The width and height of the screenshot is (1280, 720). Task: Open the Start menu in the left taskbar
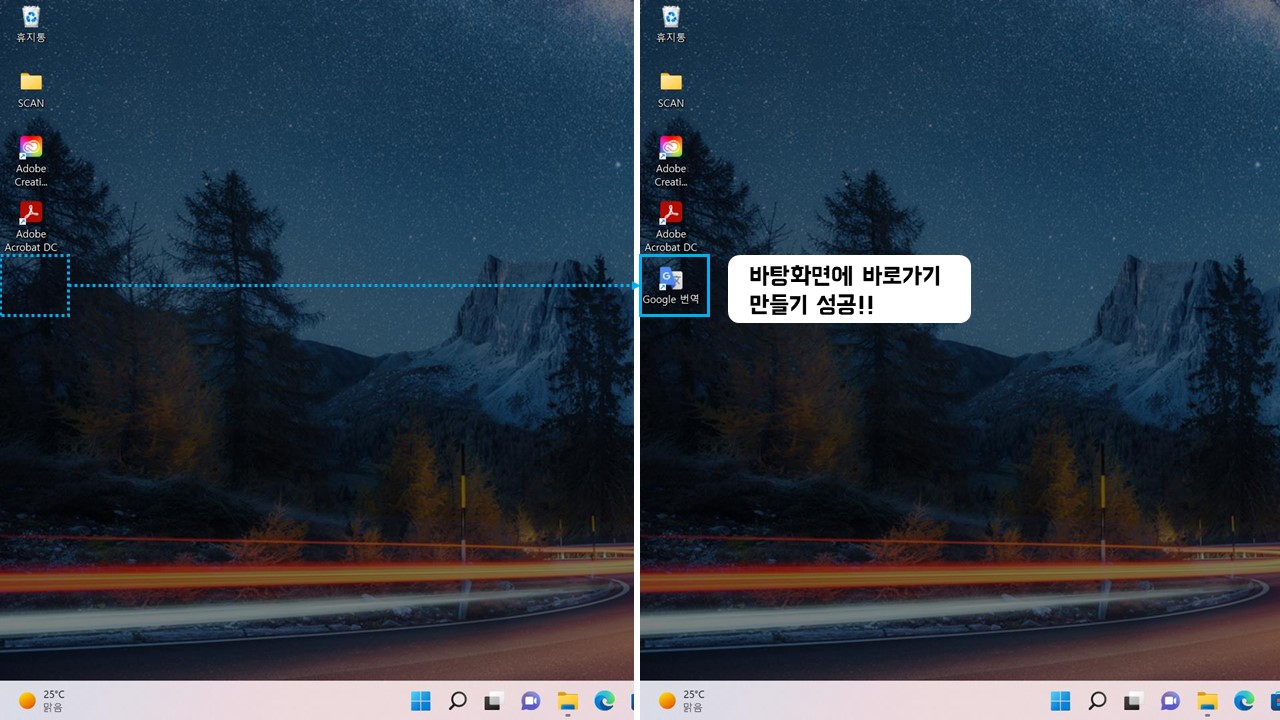click(421, 701)
